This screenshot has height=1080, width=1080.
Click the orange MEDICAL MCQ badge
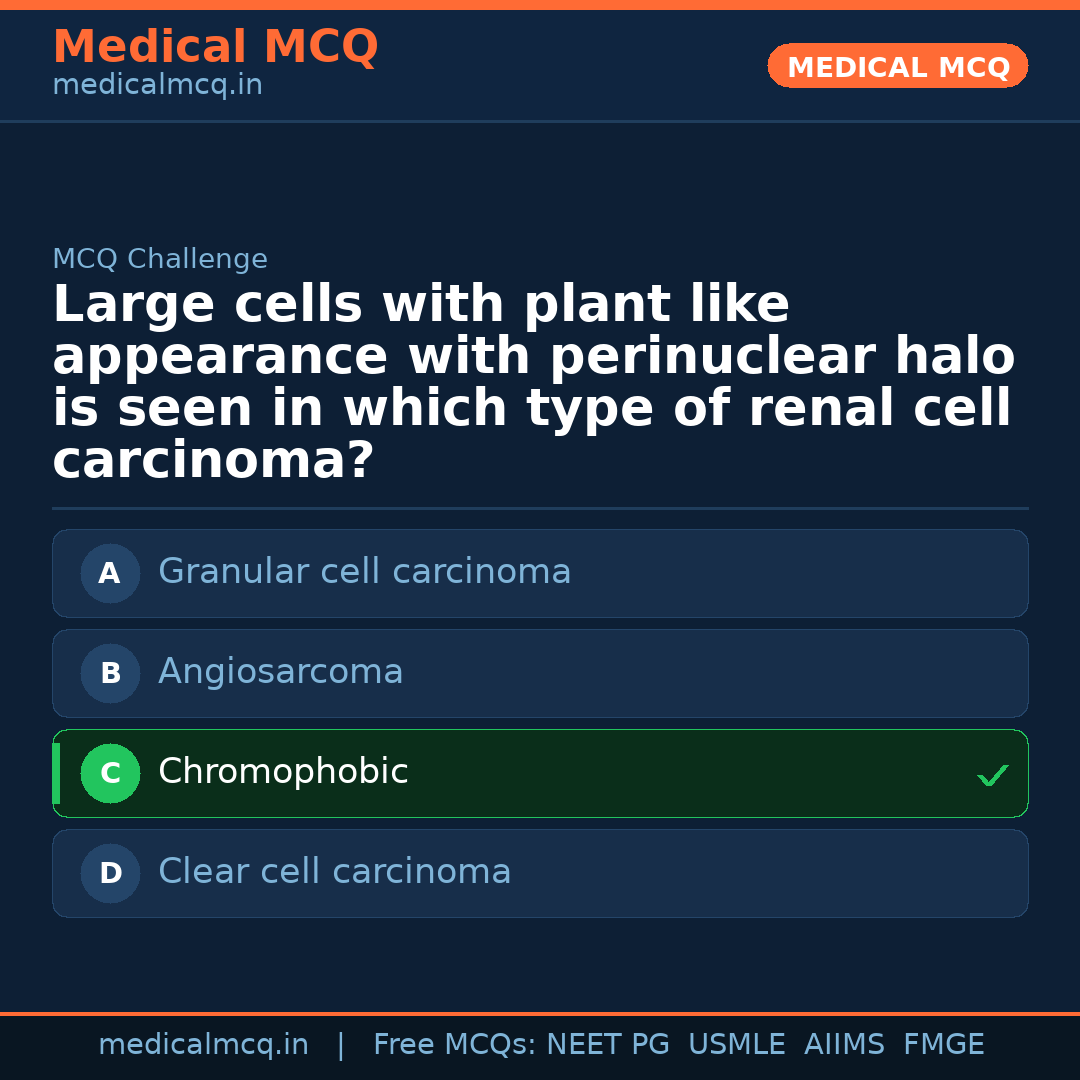pos(897,67)
